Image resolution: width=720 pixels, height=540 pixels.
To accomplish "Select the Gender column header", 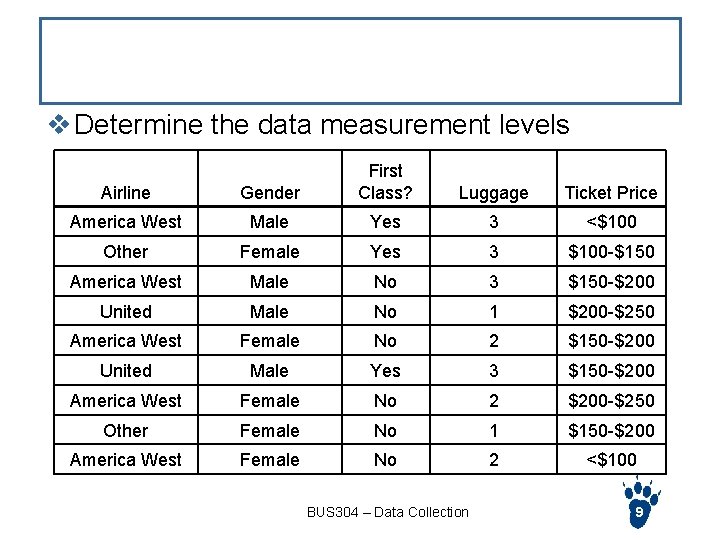I will (270, 192).
